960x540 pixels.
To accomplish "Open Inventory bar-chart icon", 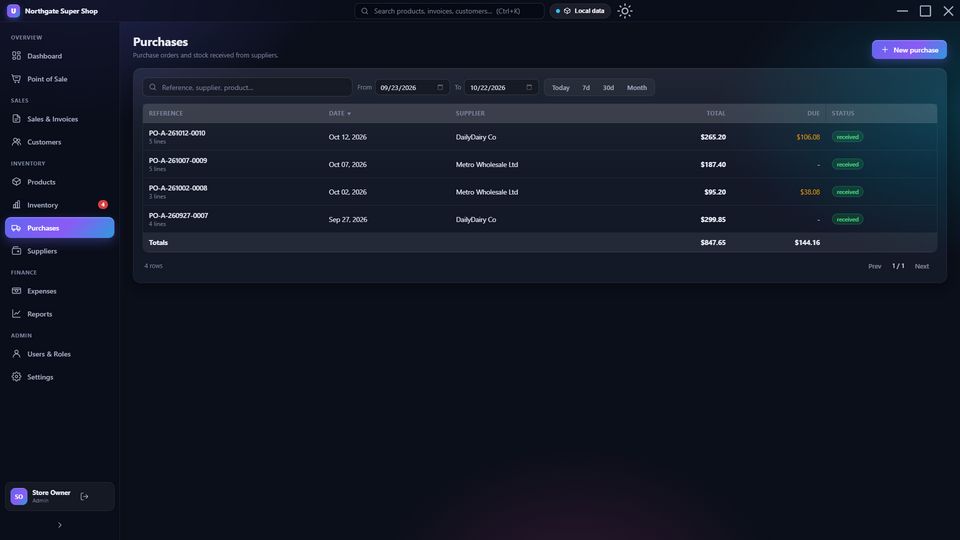I will 17,204.
